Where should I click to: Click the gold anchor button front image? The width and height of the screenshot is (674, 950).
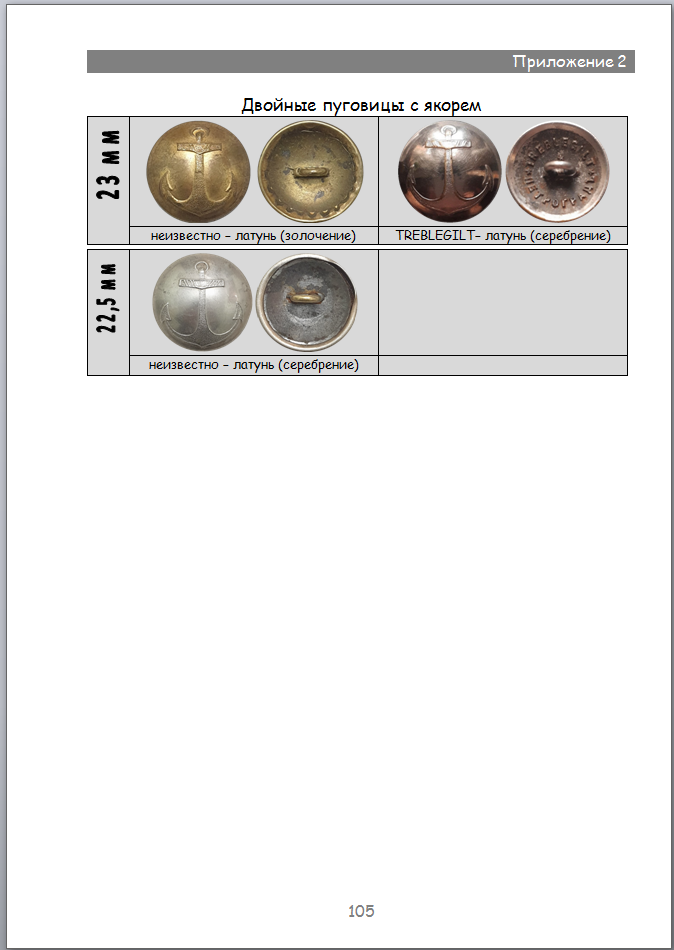[198, 172]
